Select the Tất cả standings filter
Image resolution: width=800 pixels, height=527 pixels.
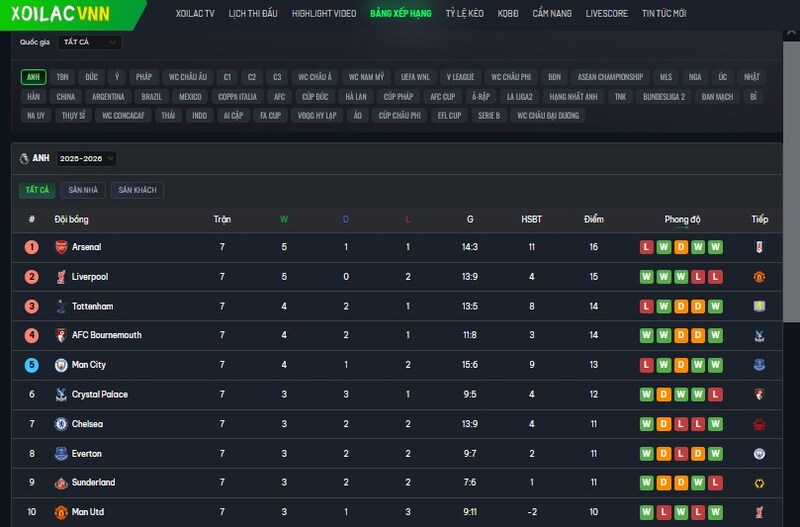[x=37, y=190]
